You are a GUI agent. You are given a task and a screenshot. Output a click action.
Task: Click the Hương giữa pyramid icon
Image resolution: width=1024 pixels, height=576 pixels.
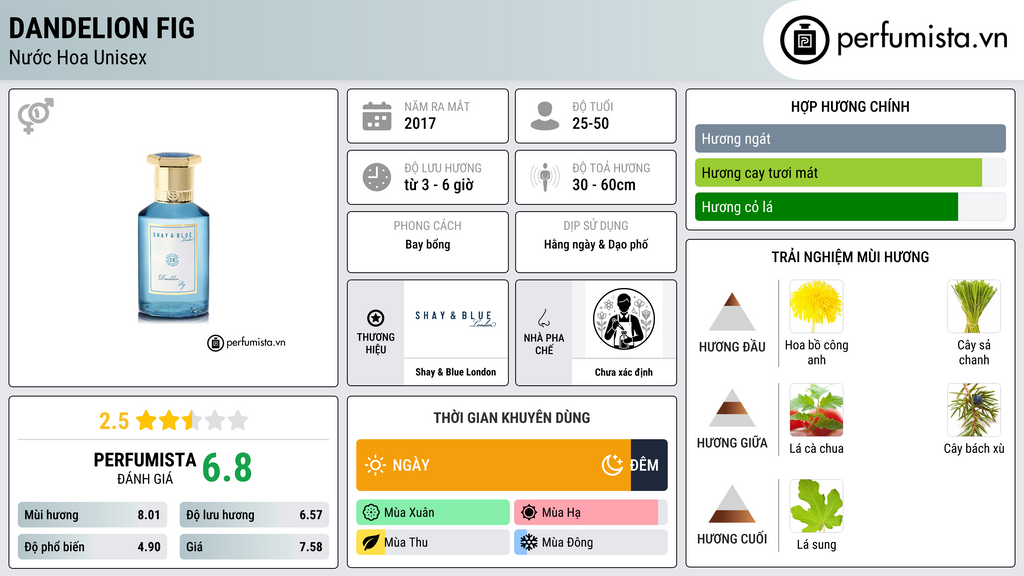[732, 408]
